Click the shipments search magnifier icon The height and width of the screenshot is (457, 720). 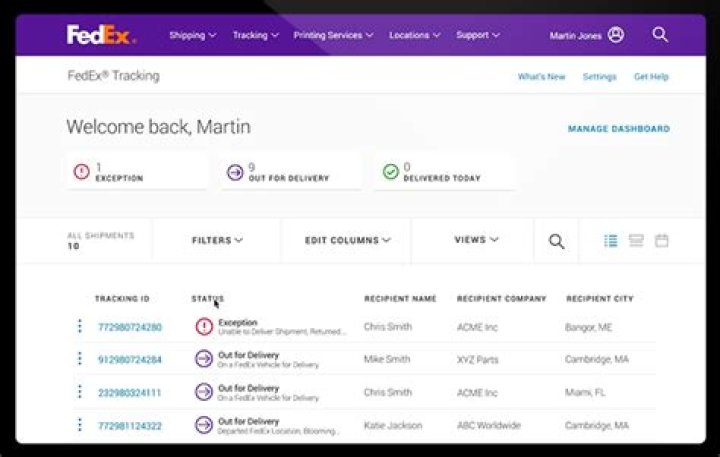click(x=557, y=241)
